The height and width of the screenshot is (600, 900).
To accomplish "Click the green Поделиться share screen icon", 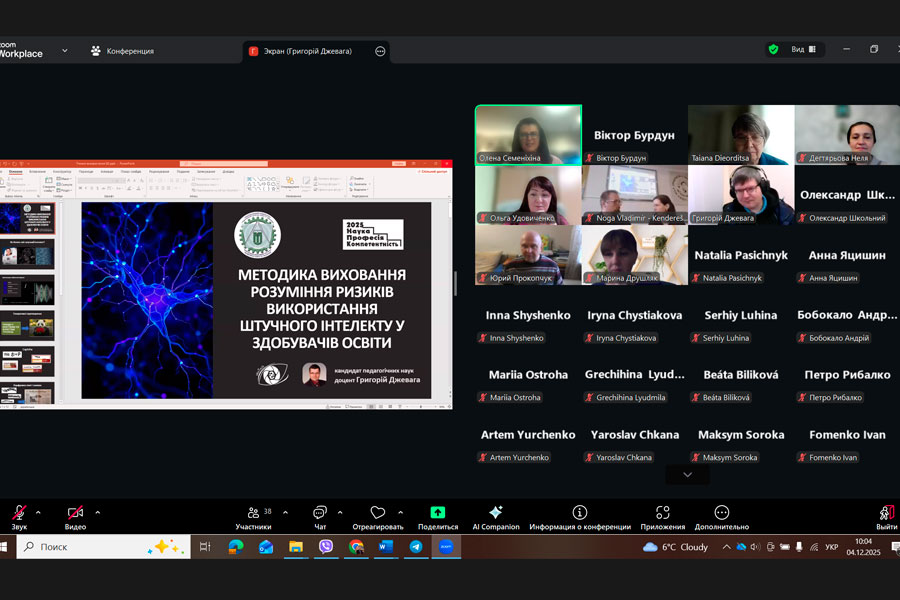I will [x=438, y=514].
